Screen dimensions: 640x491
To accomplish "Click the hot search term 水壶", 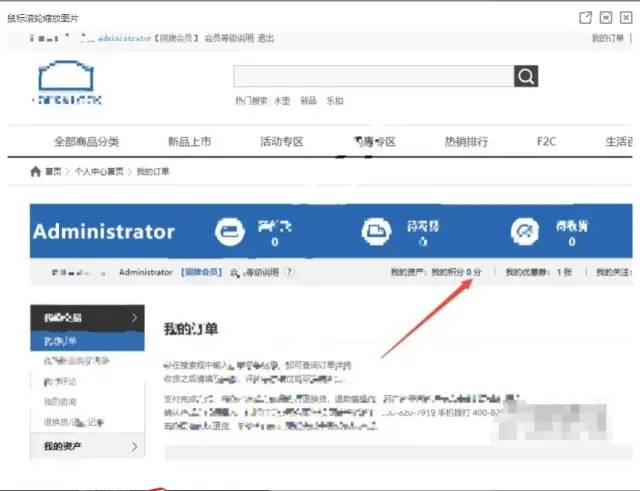I will pyautogui.click(x=282, y=101).
